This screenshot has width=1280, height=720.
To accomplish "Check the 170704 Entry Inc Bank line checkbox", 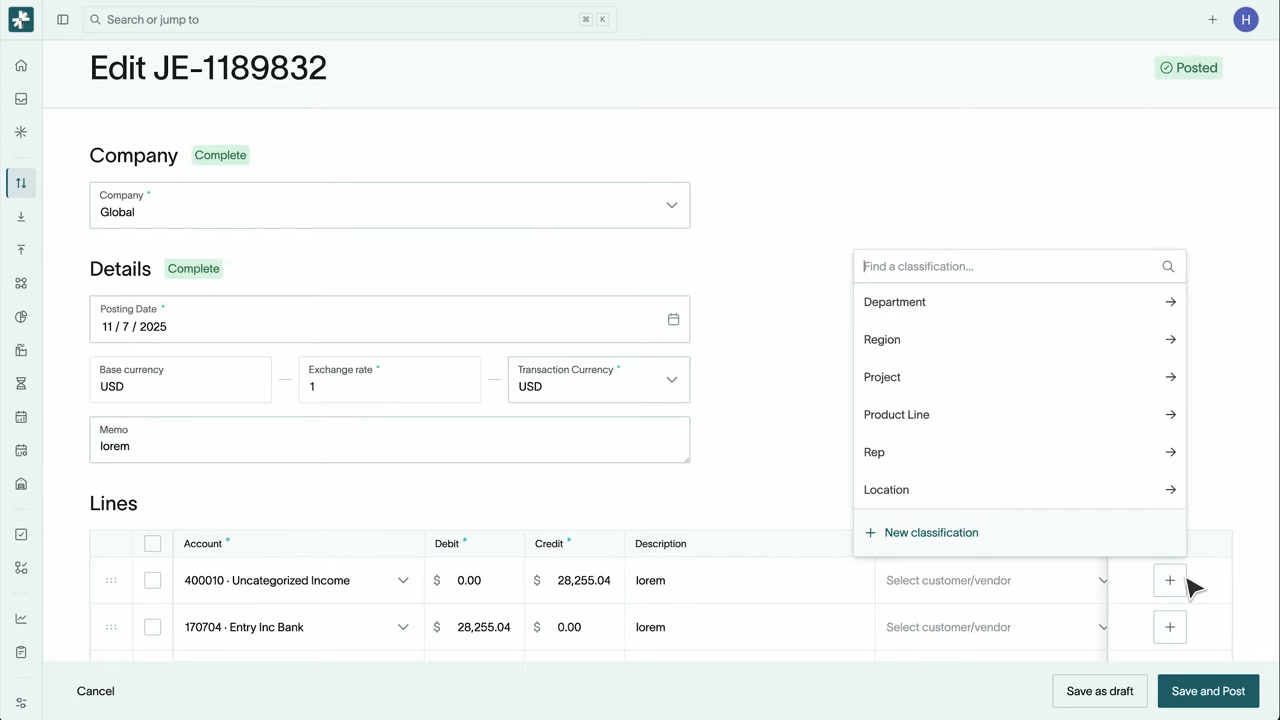I will (x=152, y=627).
